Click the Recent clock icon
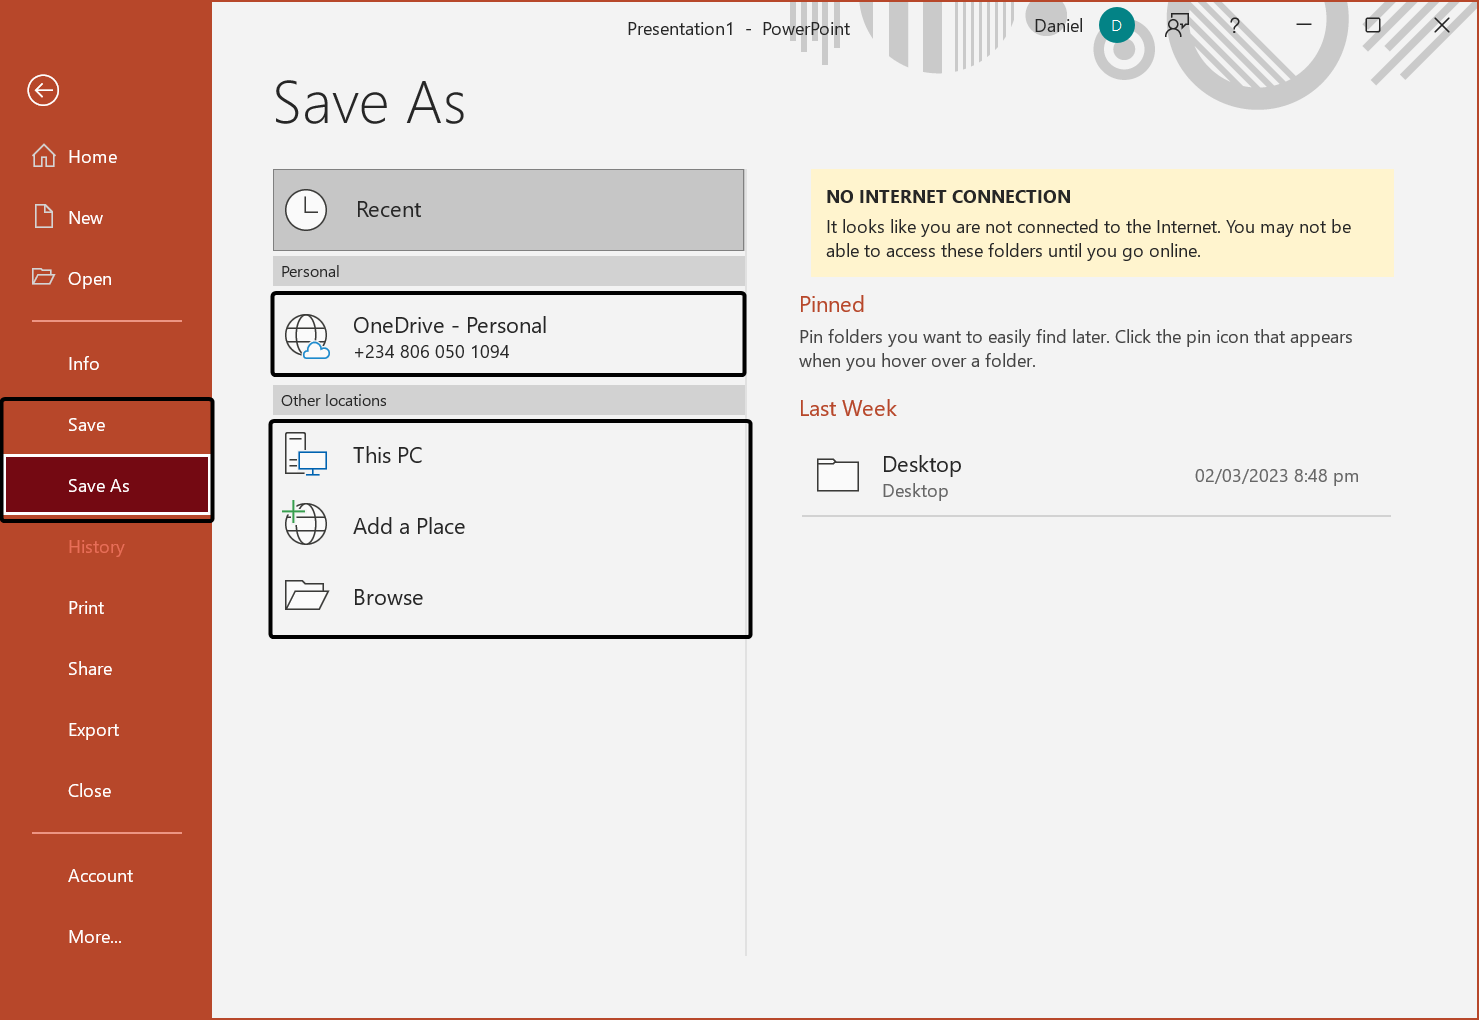The image size is (1479, 1020). tap(306, 210)
